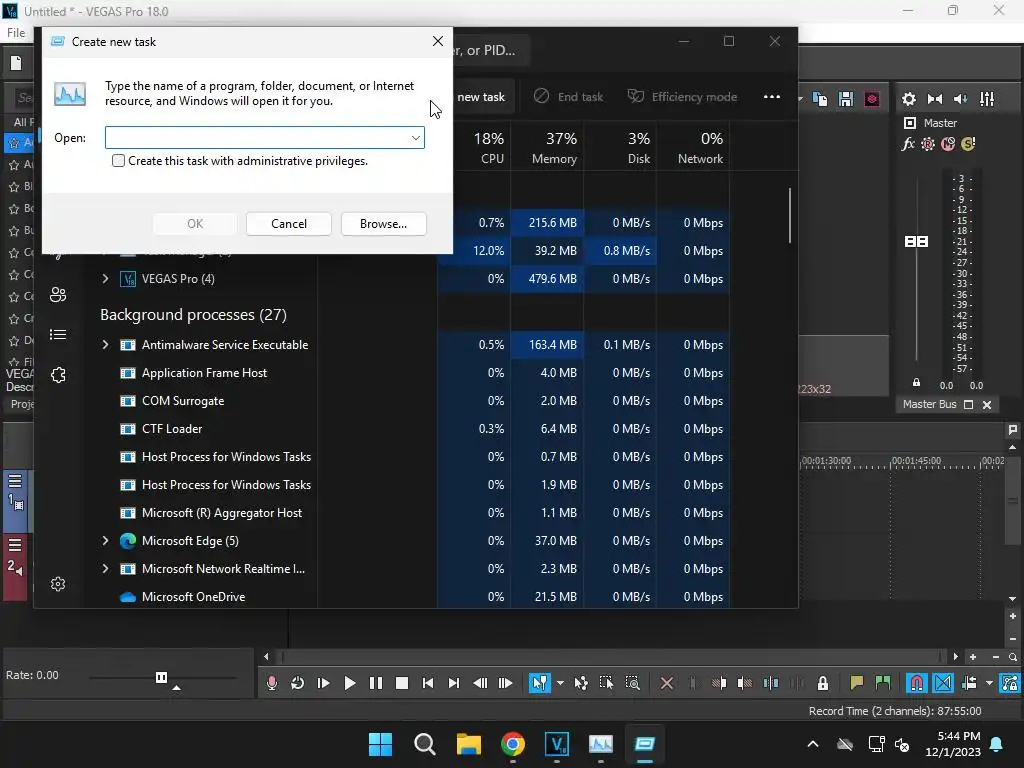
Task: Mute the Master bus
Action: (x=948, y=144)
